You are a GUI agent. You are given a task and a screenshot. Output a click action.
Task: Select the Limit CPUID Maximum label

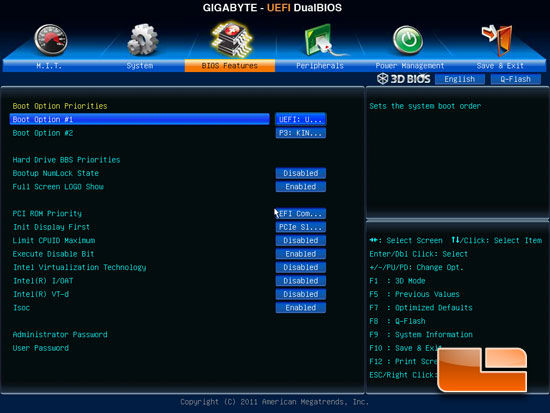[54, 240]
